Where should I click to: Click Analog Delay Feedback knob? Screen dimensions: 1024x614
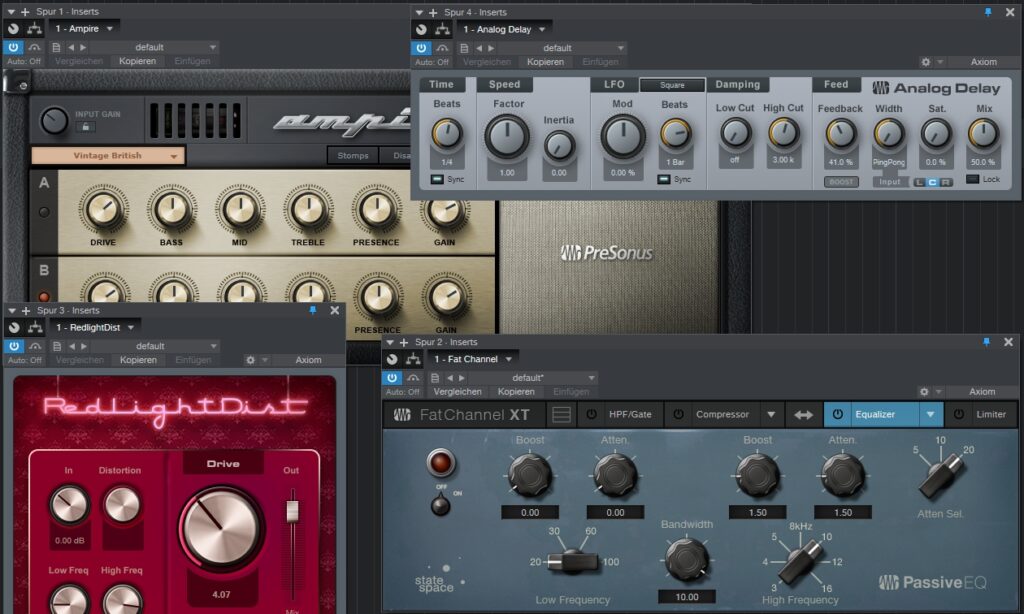(840, 134)
